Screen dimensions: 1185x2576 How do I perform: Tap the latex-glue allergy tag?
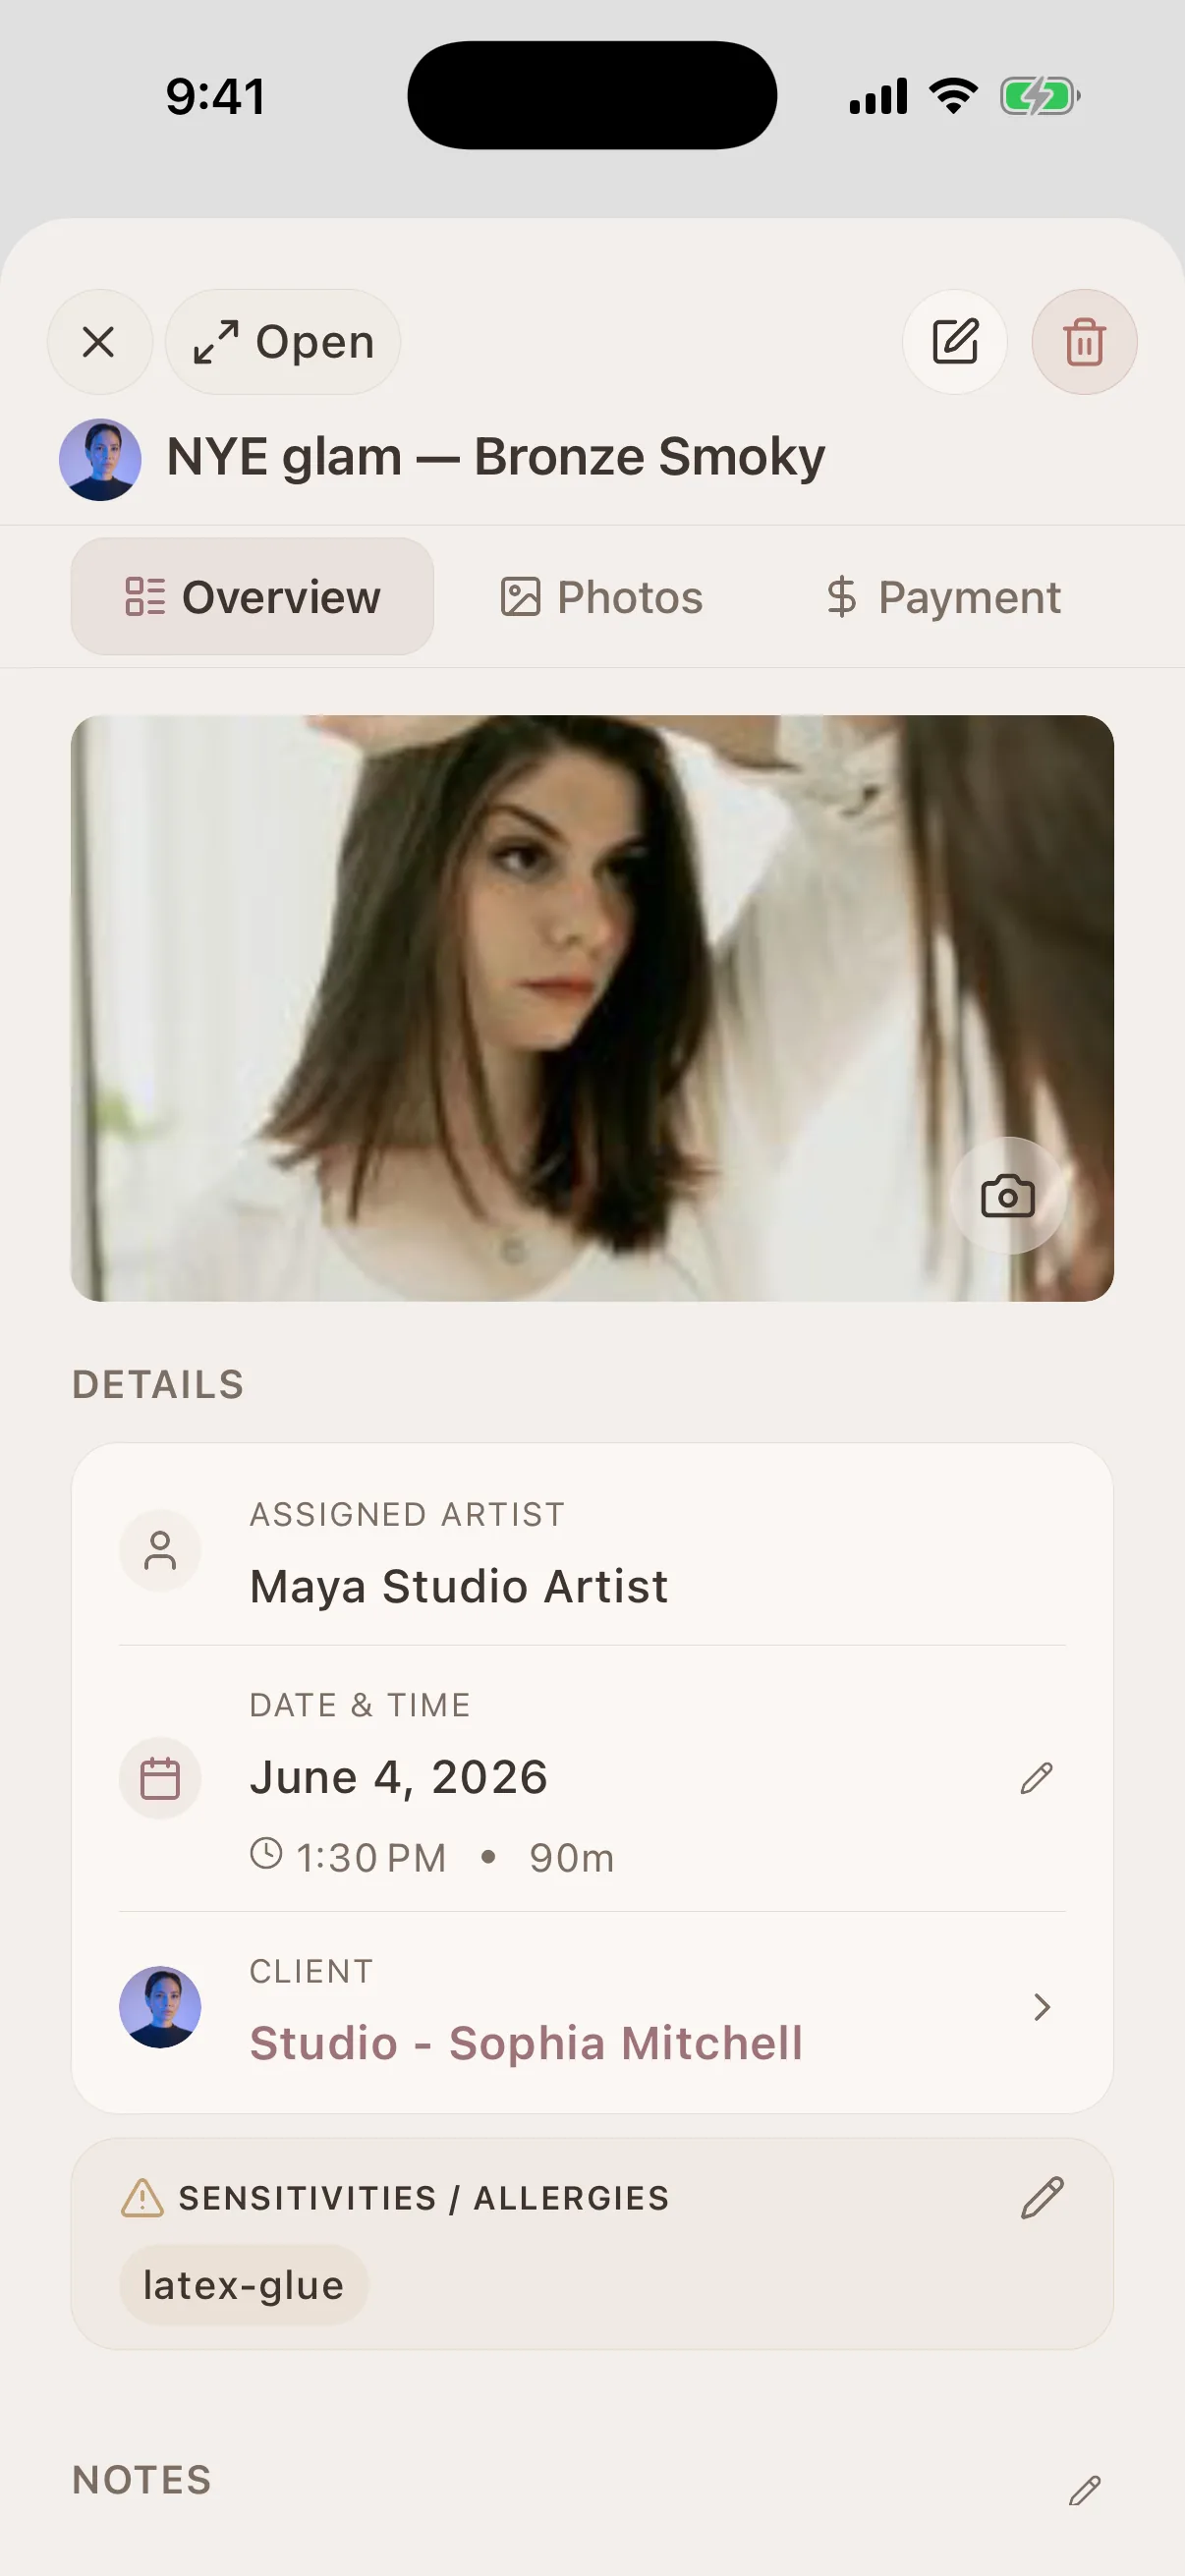(244, 2286)
